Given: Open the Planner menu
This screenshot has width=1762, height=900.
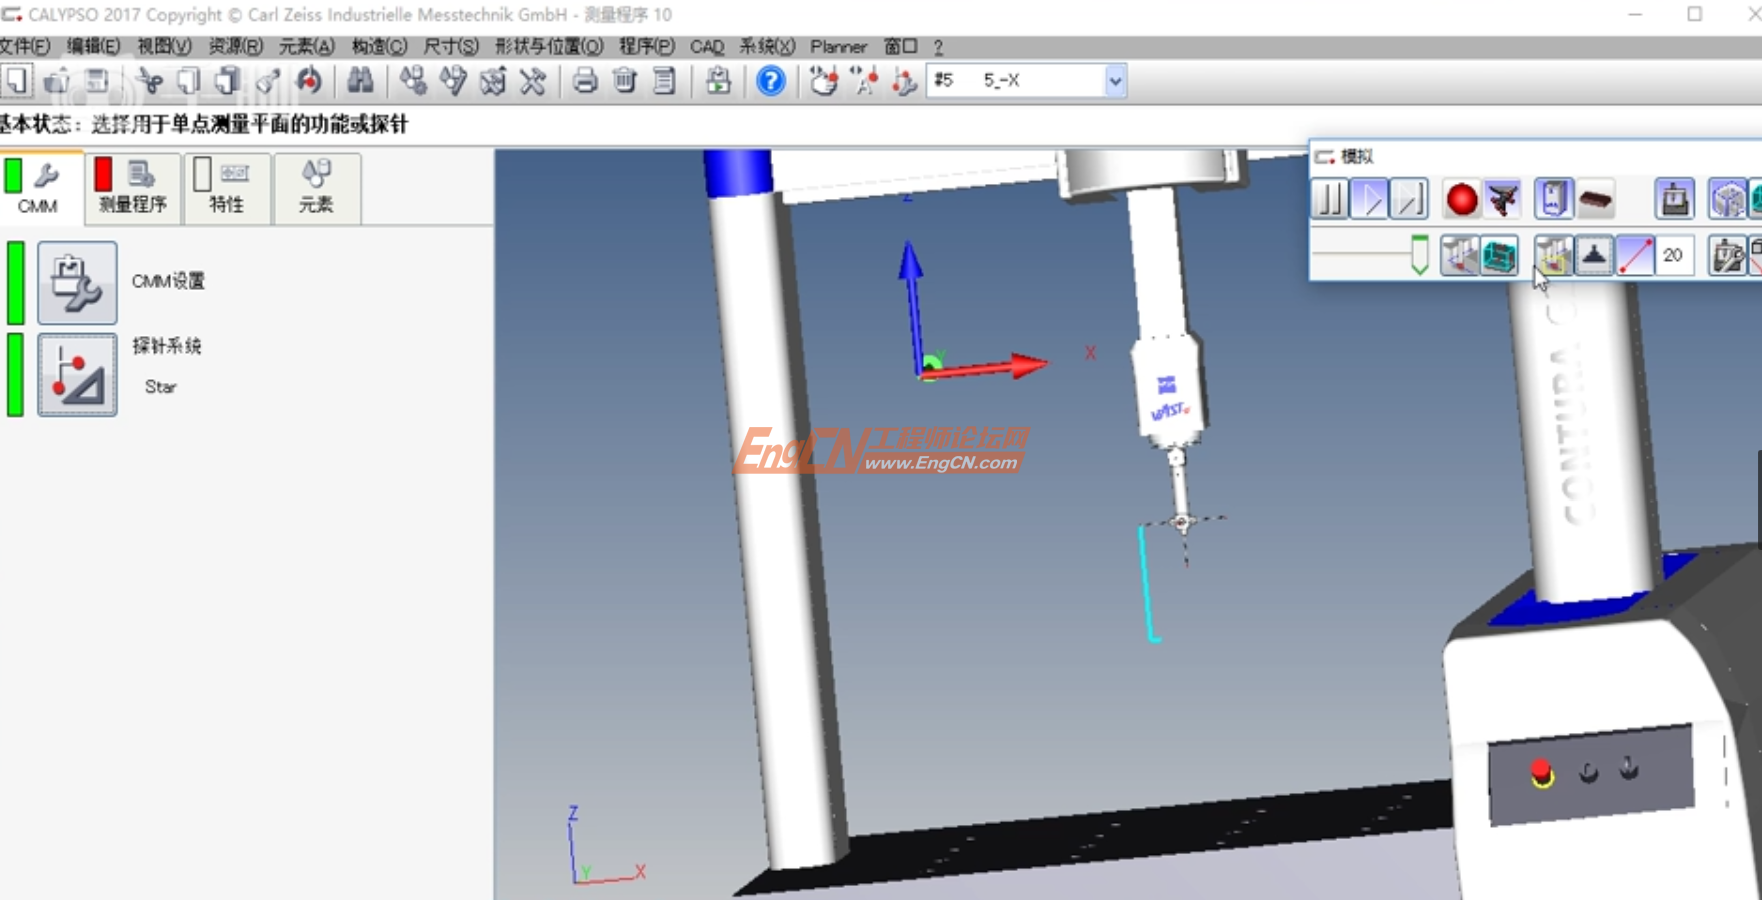Looking at the screenshot, I should 838,47.
